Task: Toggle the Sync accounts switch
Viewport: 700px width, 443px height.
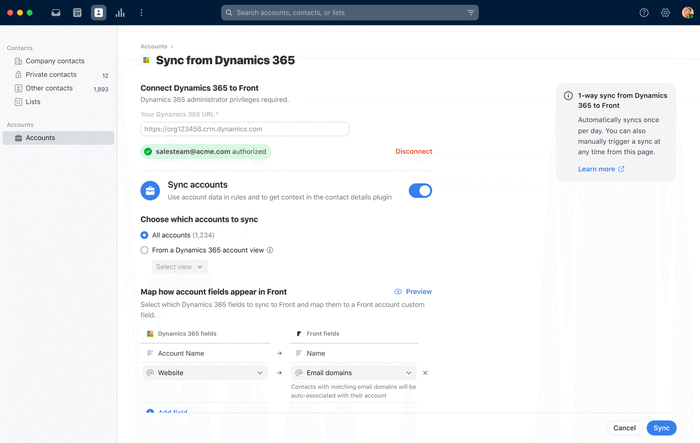Action: (420, 191)
